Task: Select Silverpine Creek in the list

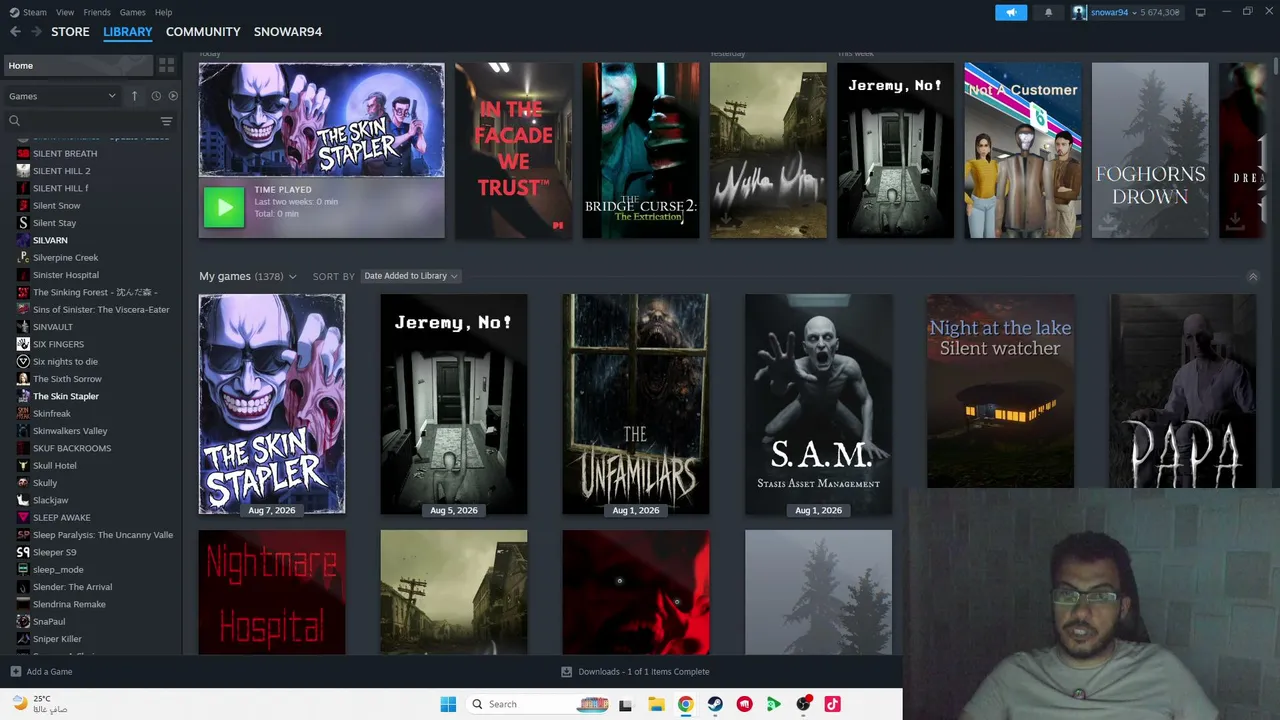Action: tap(65, 258)
